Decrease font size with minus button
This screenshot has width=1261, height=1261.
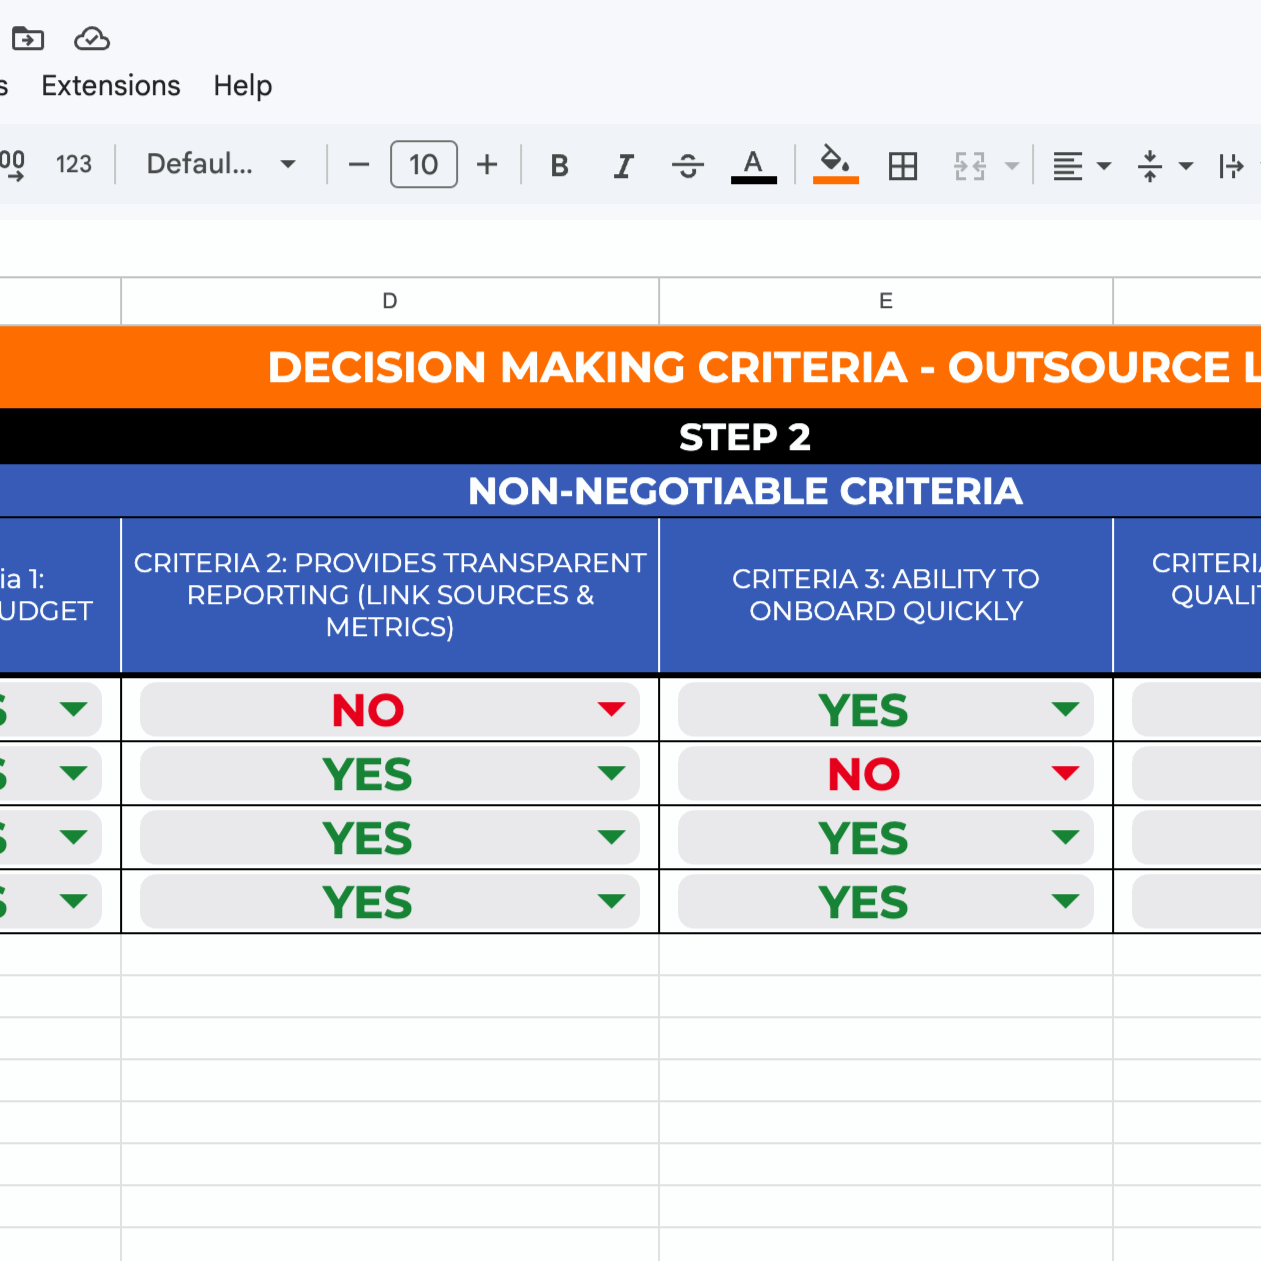359,164
